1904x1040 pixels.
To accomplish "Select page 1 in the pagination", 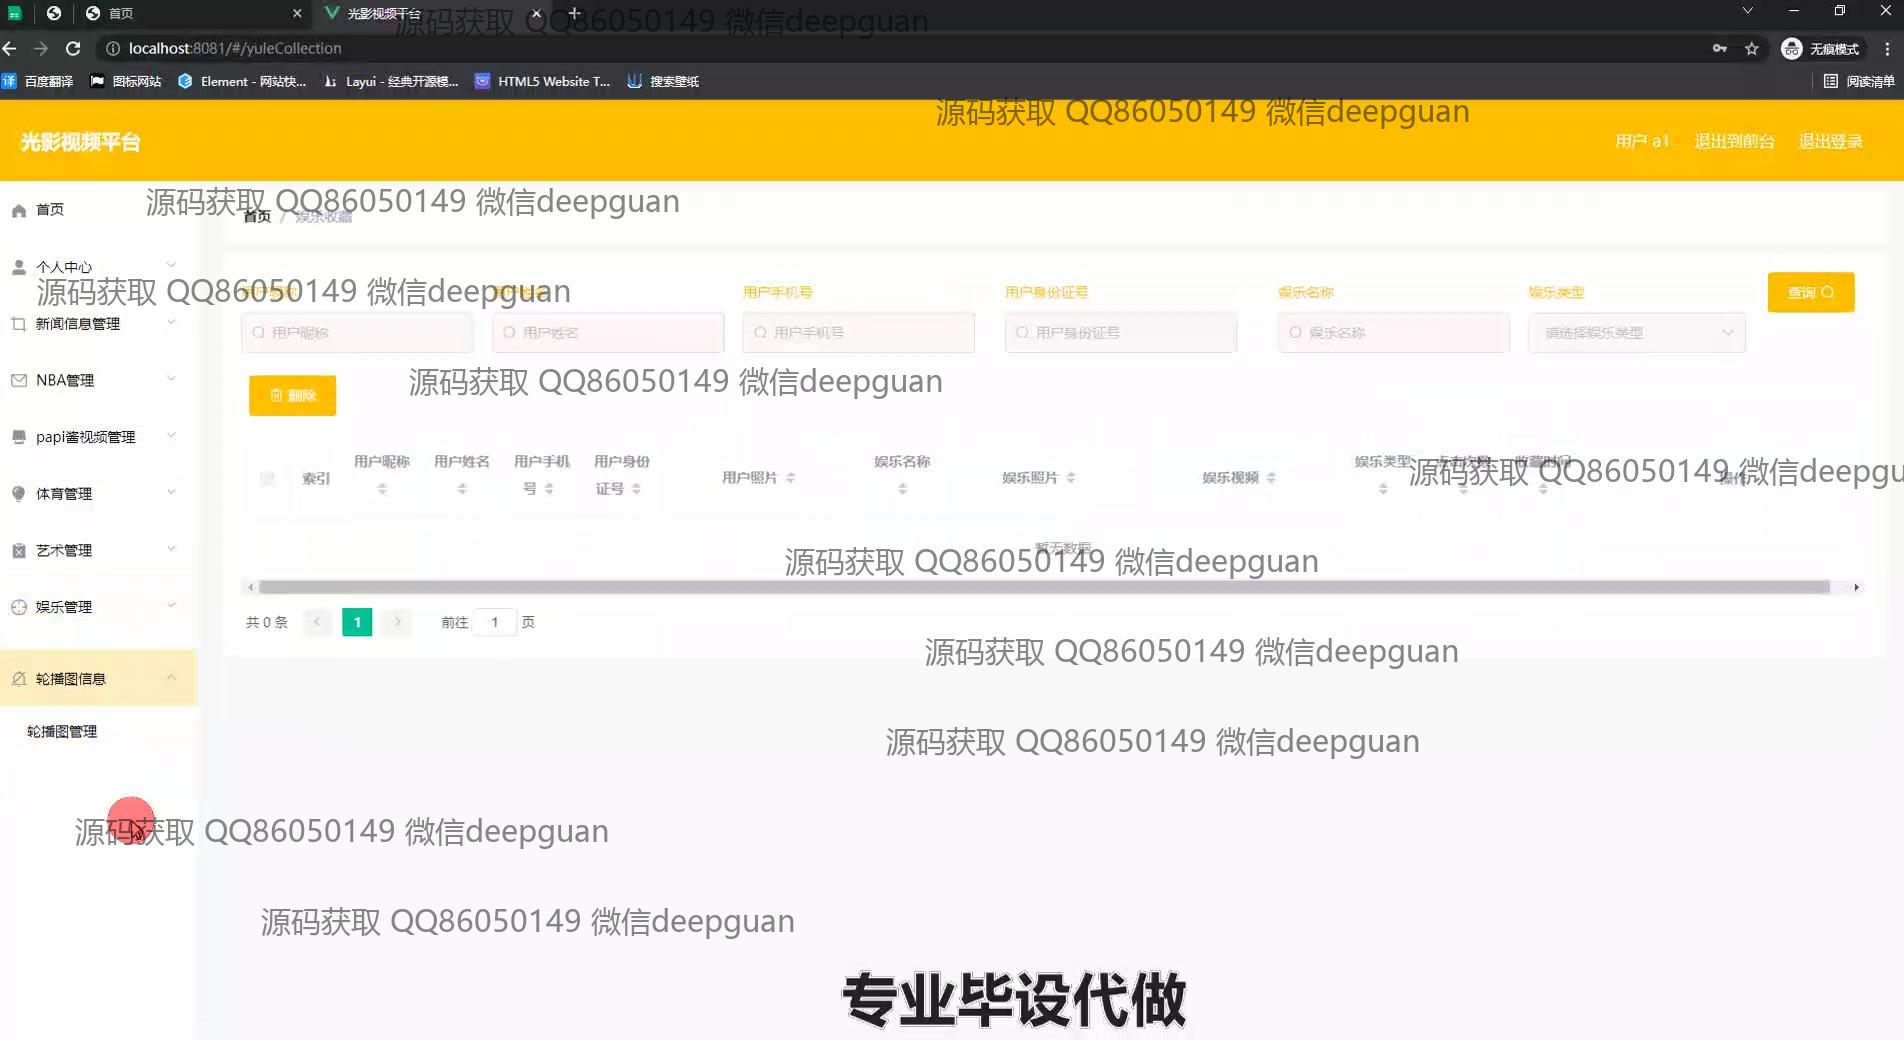I will click(x=357, y=622).
